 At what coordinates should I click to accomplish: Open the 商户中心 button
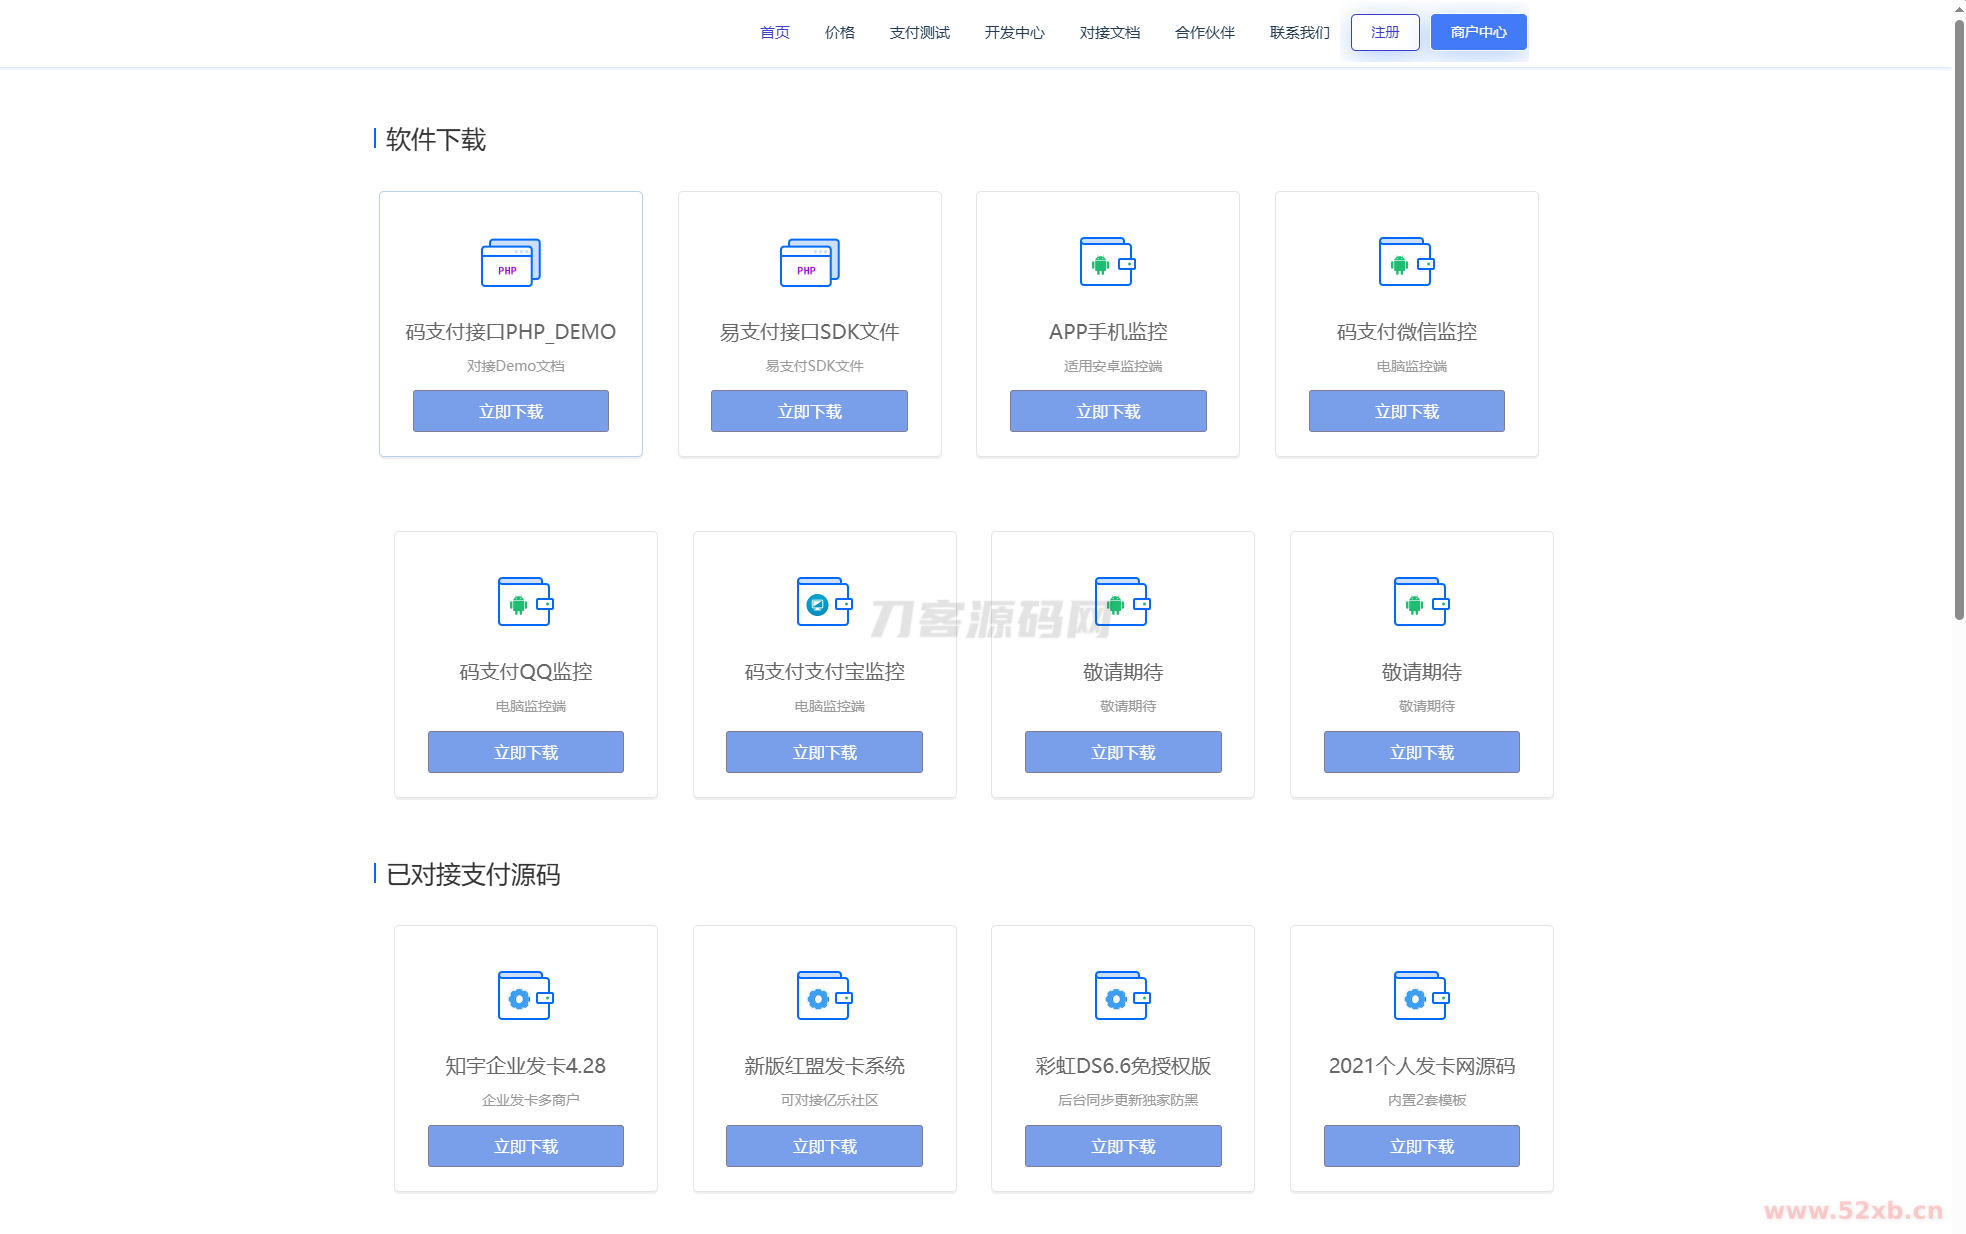[x=1478, y=32]
